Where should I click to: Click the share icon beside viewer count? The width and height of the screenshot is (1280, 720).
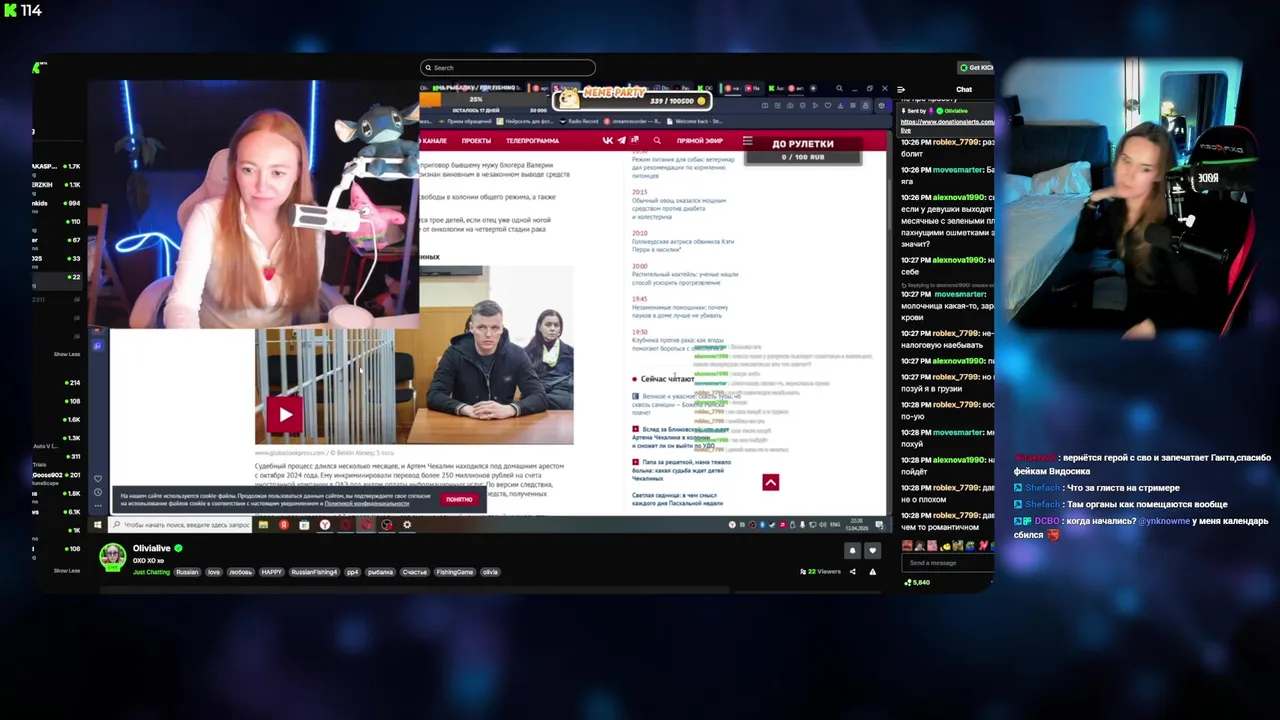tap(852, 572)
